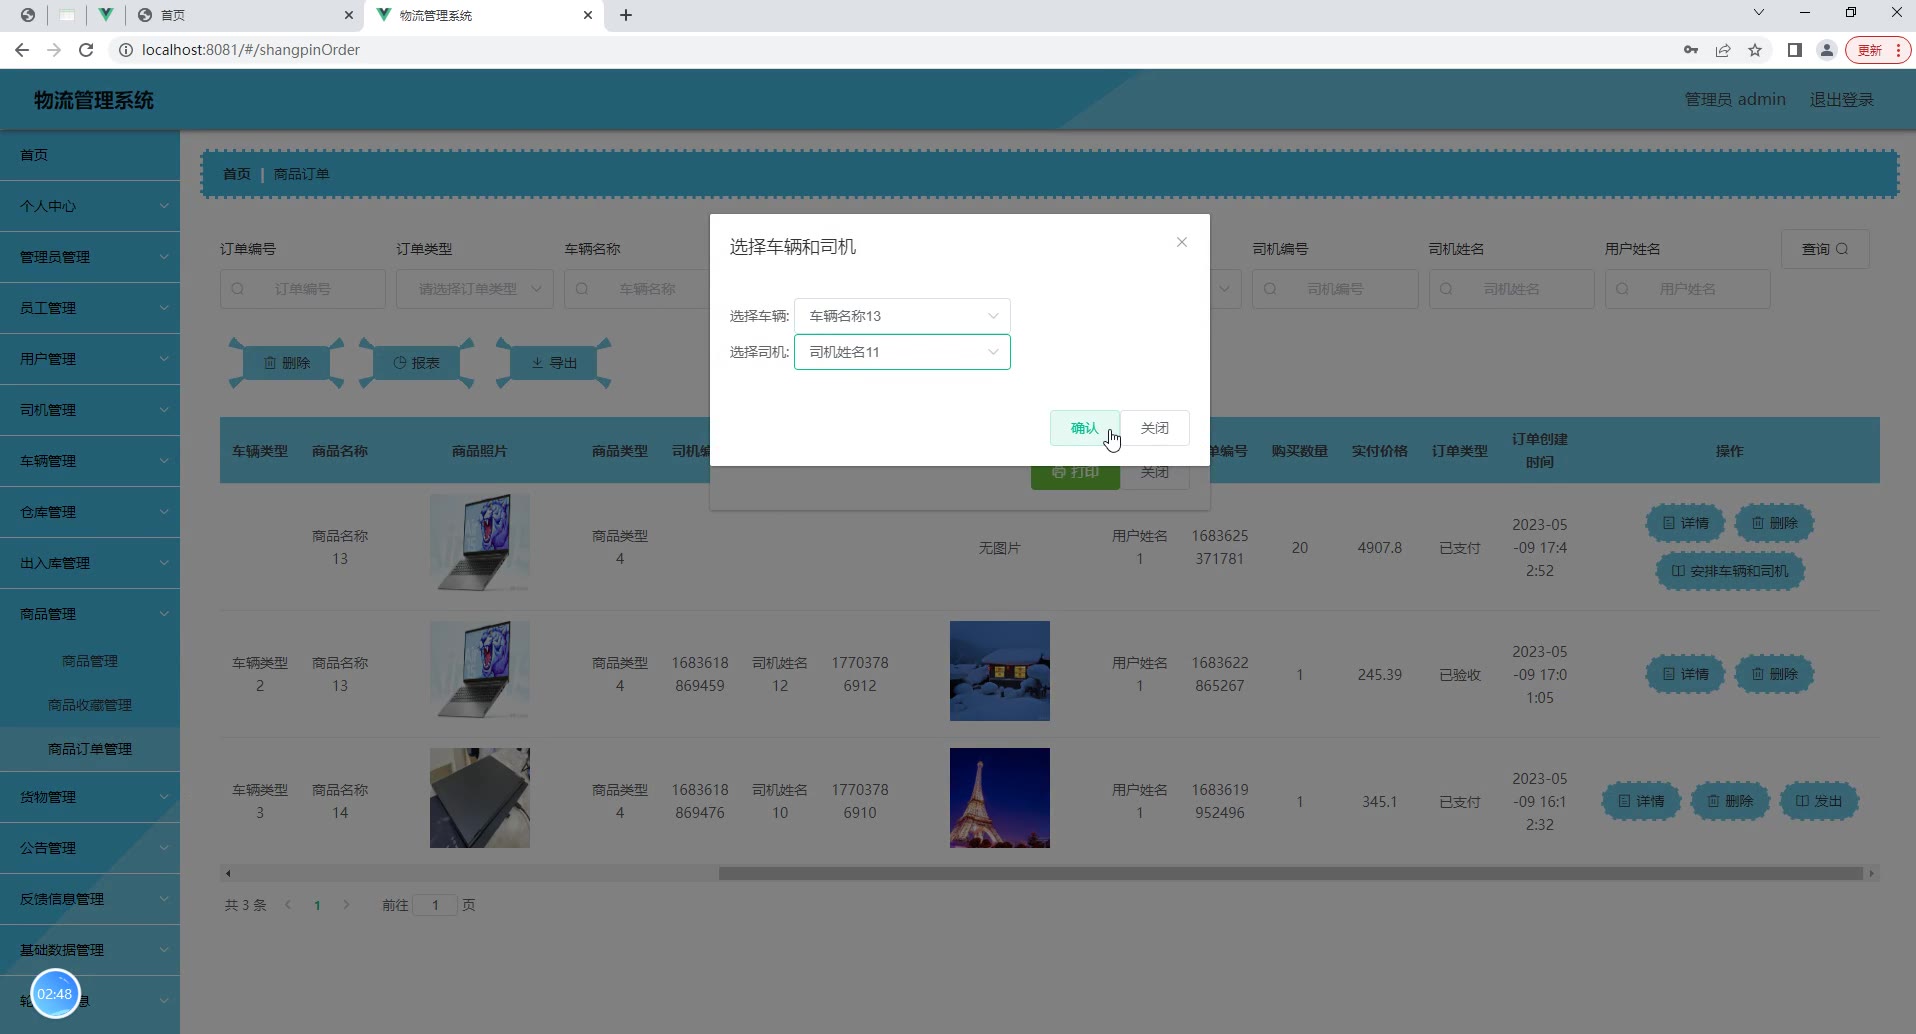
Task: Click the address bar URL
Action: 251,50
